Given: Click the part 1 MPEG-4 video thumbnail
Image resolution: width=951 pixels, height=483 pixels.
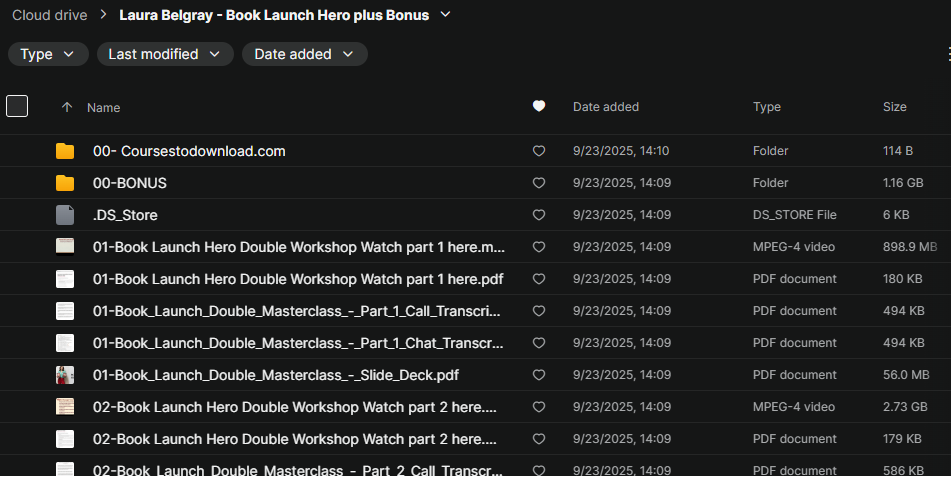Looking at the screenshot, I should (65, 247).
